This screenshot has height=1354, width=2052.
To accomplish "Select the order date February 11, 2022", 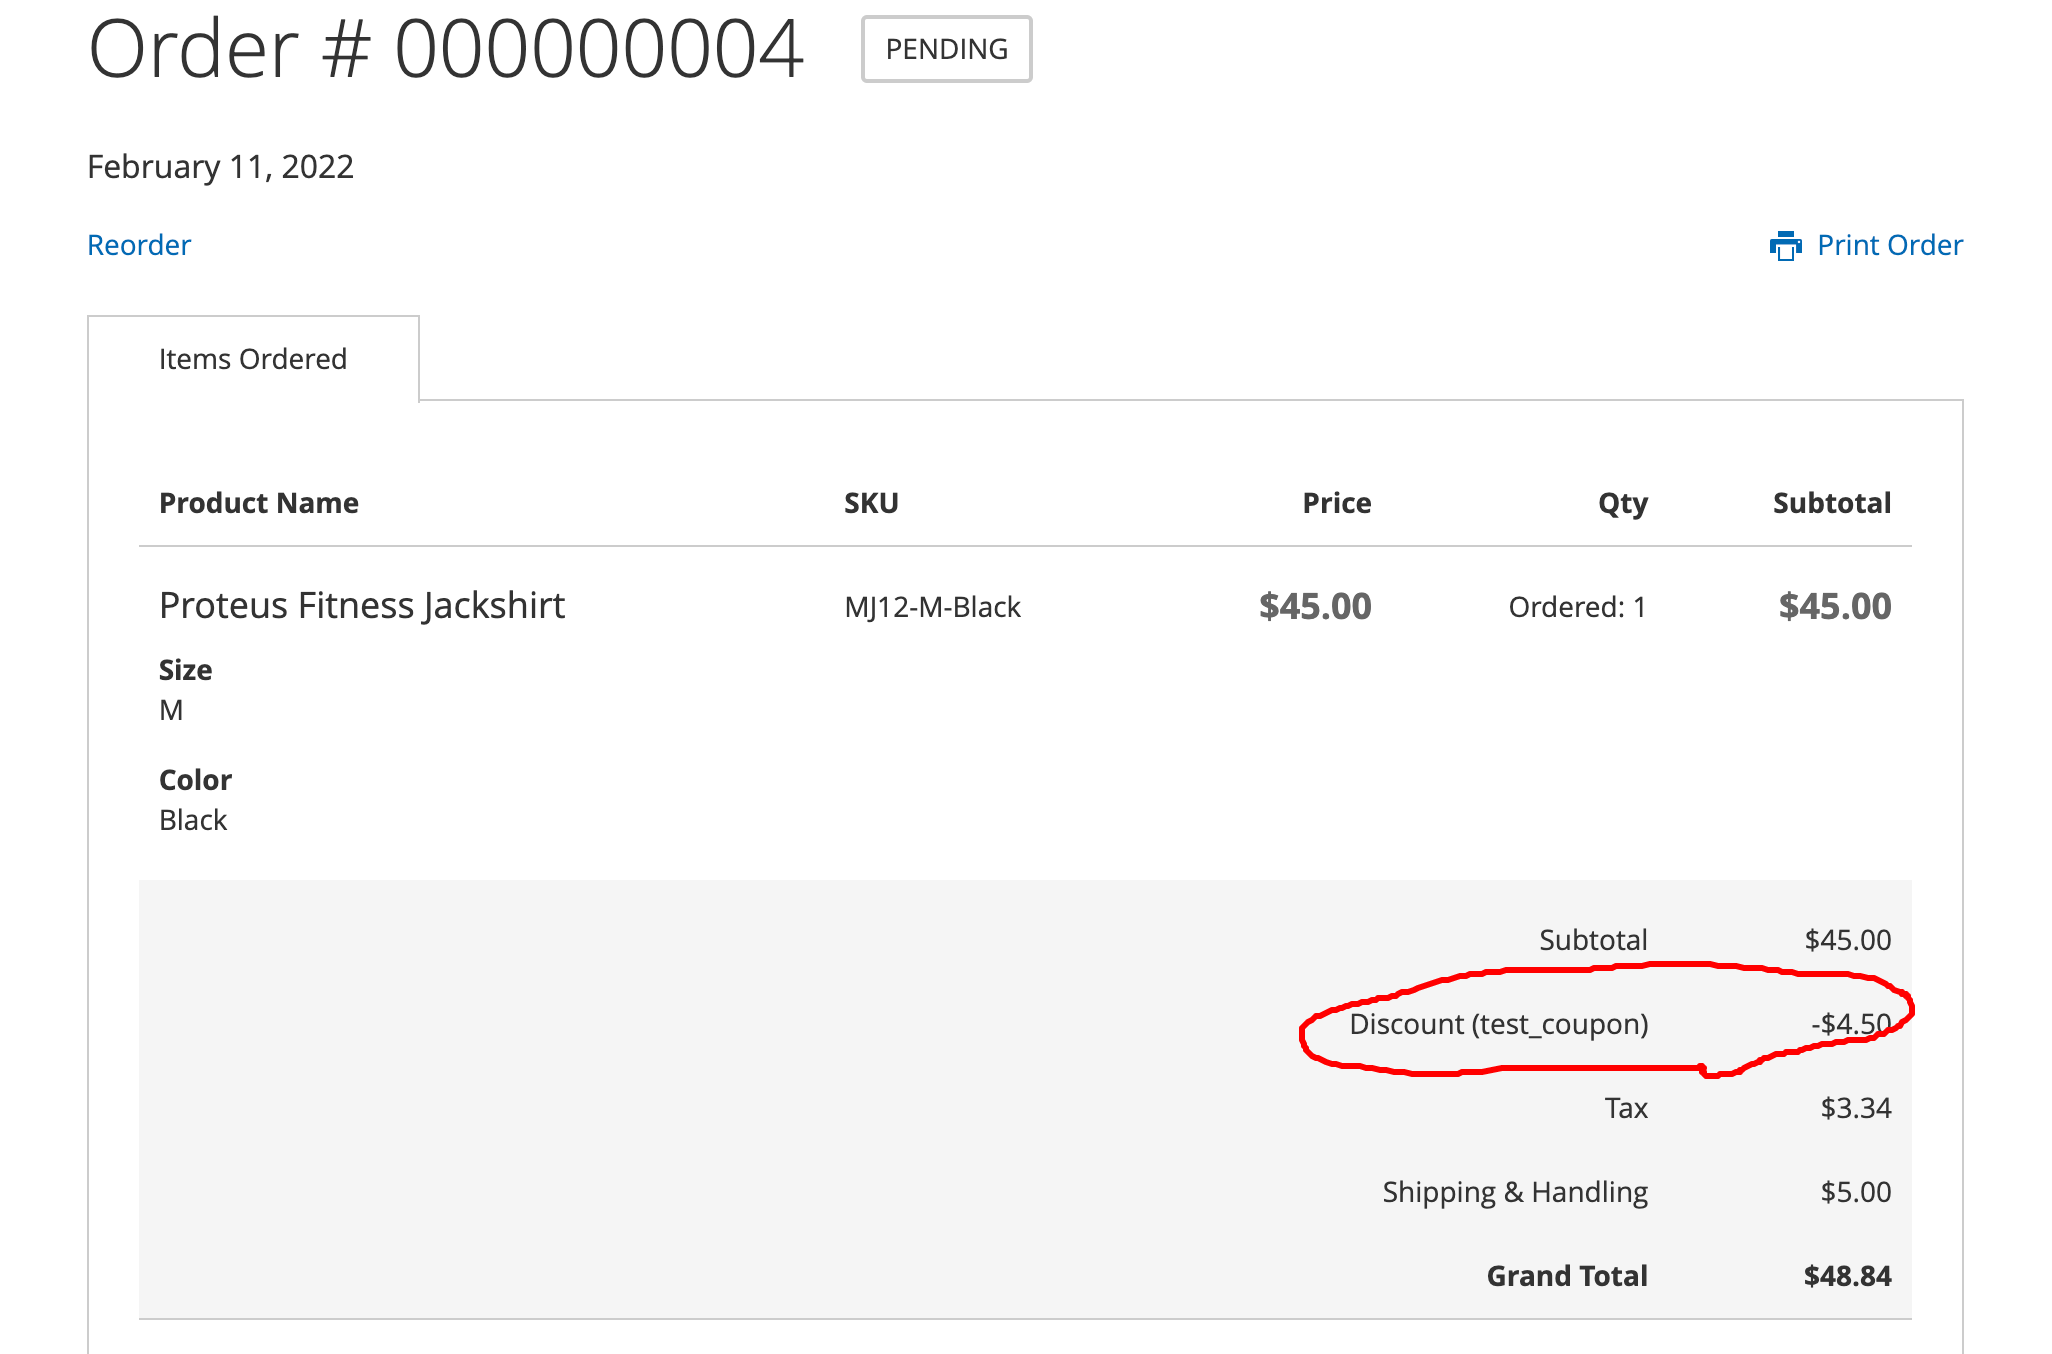I will click(x=220, y=166).
